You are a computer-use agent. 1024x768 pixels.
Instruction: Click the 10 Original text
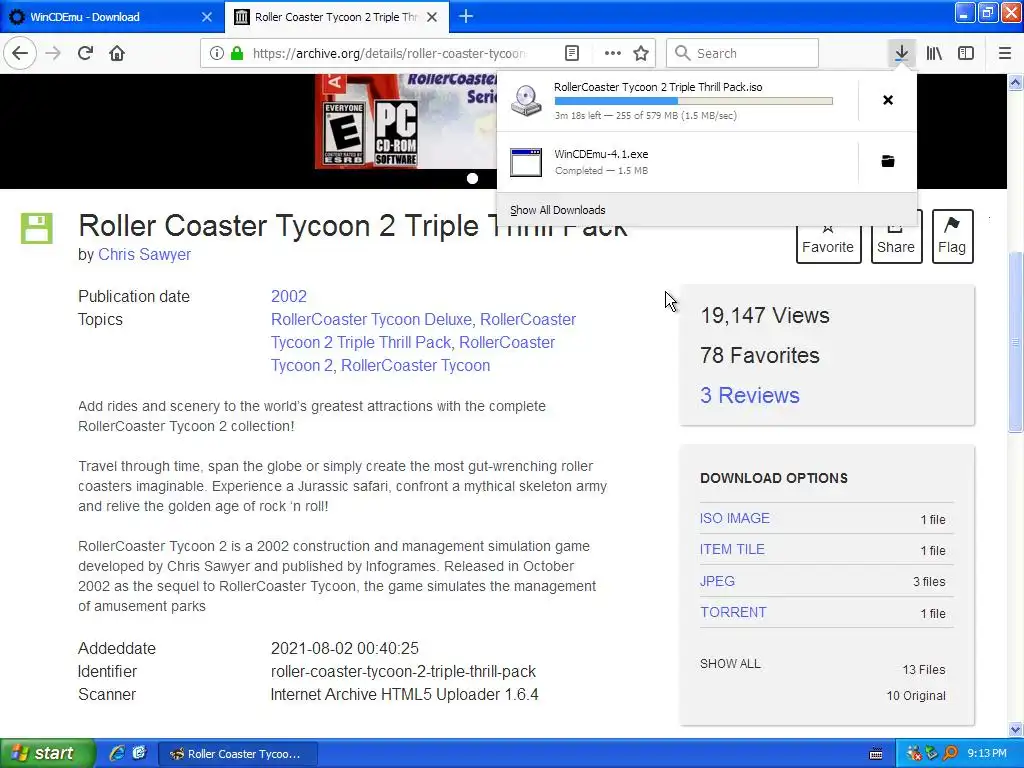coord(916,696)
